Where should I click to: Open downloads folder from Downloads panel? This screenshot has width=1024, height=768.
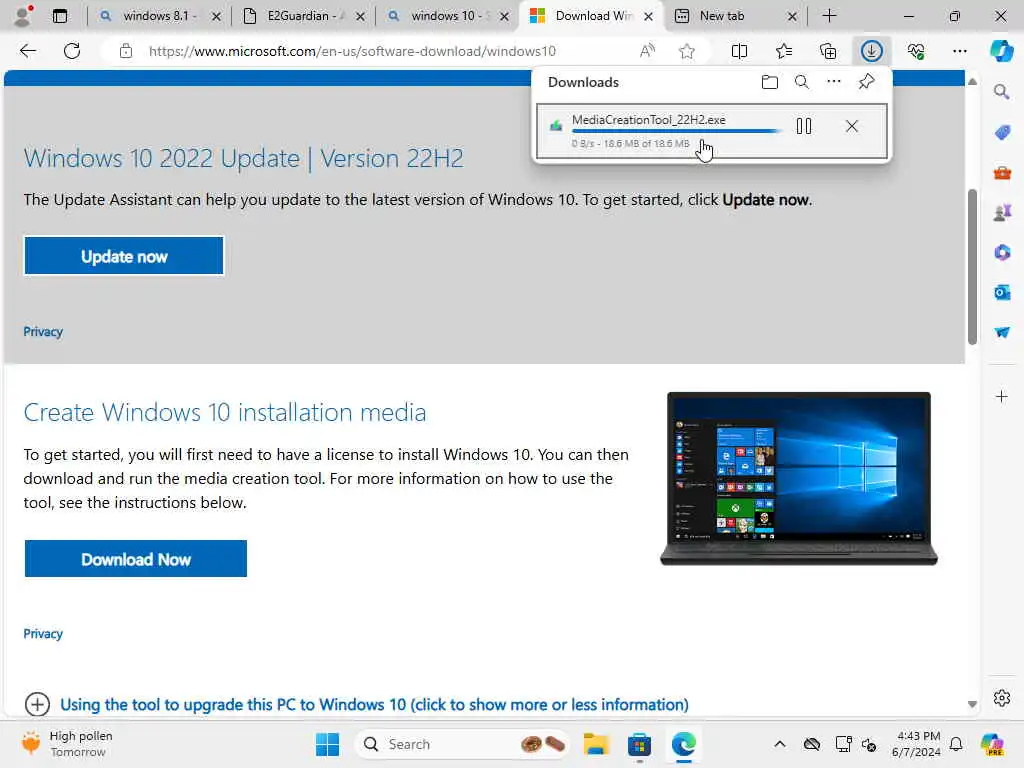[x=770, y=82]
